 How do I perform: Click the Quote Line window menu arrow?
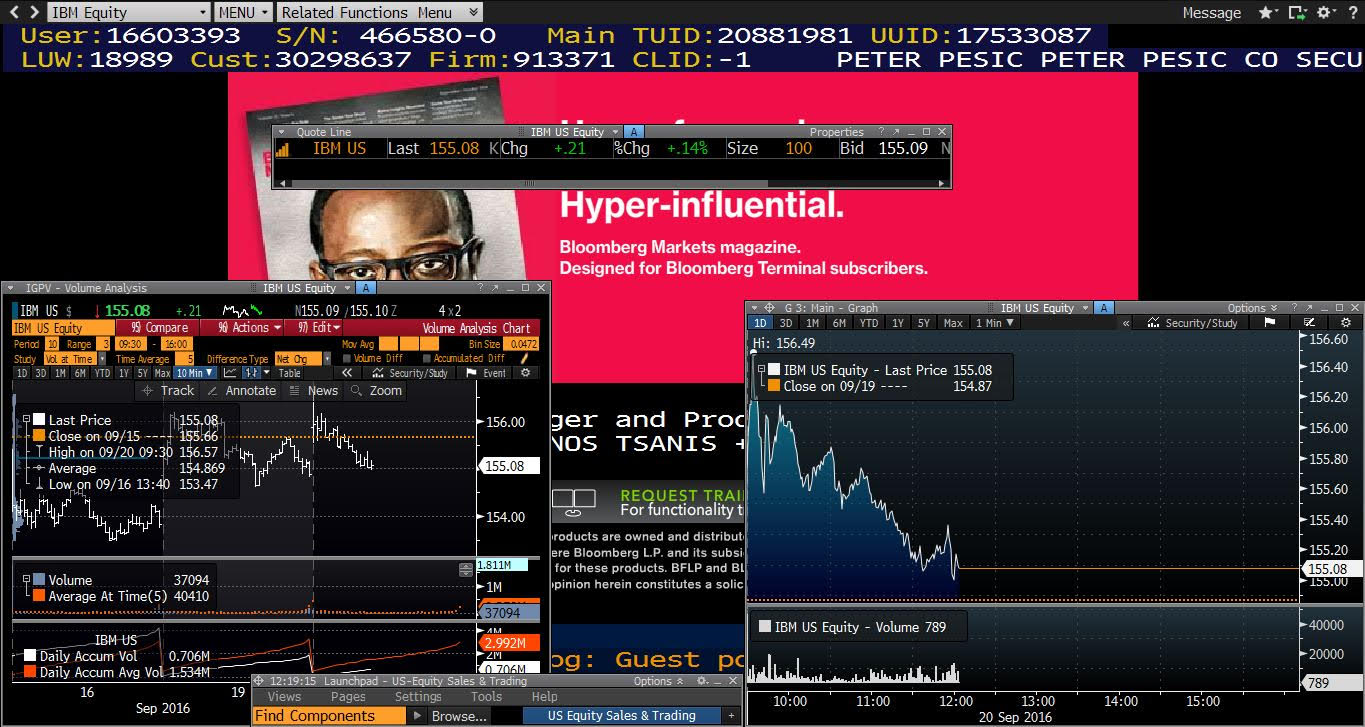[282, 132]
